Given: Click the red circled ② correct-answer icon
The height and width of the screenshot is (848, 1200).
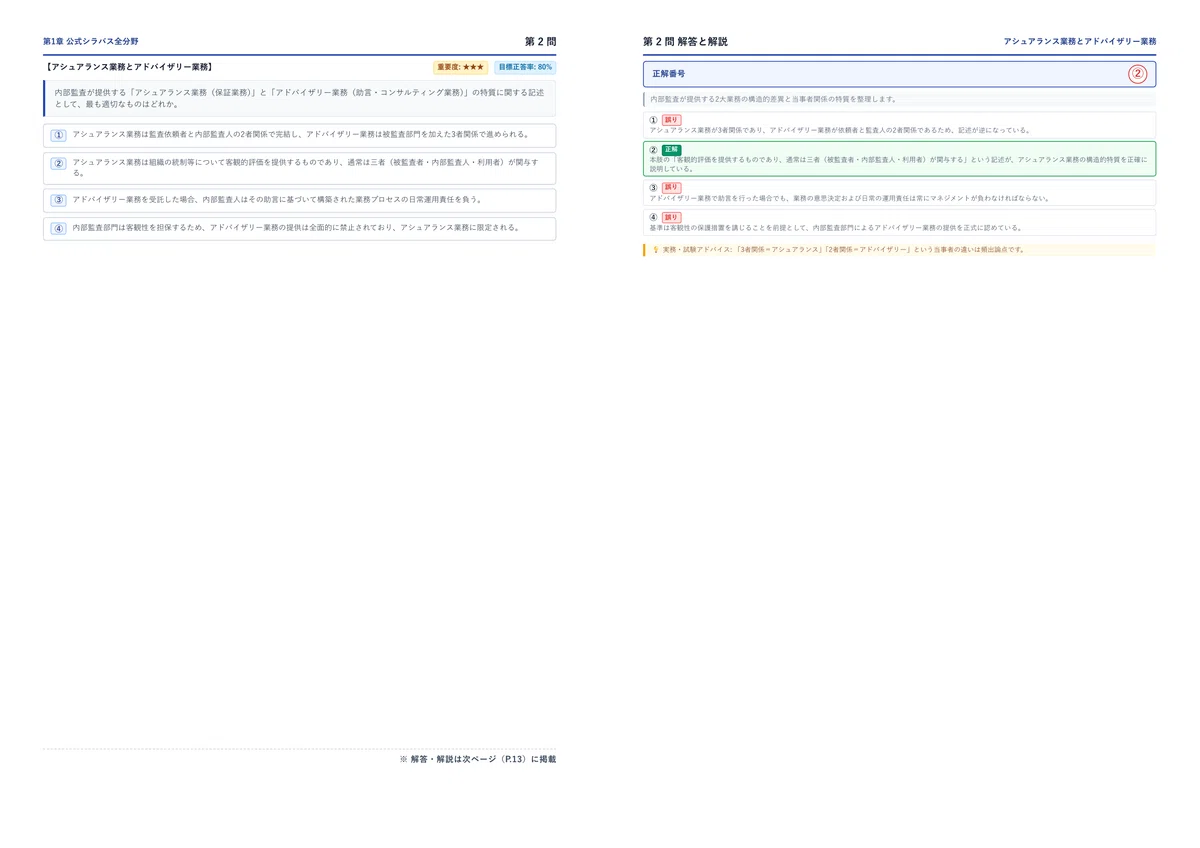Looking at the screenshot, I should coord(1138,74).
